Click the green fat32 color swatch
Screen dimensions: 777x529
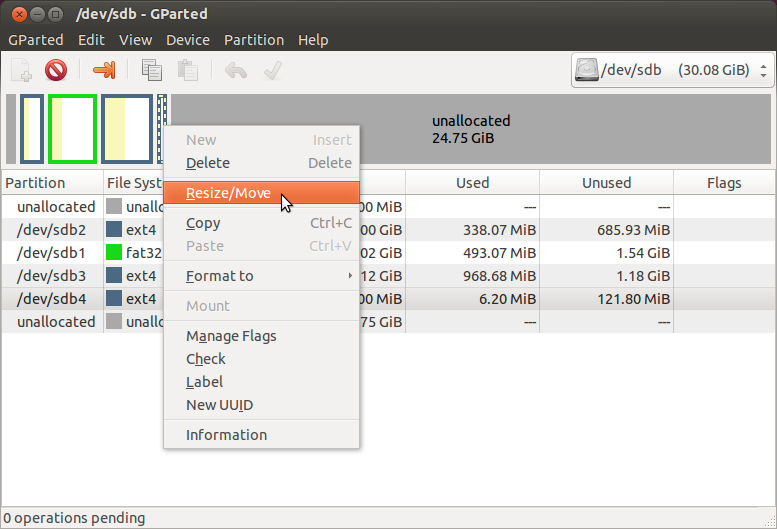click(x=114, y=253)
